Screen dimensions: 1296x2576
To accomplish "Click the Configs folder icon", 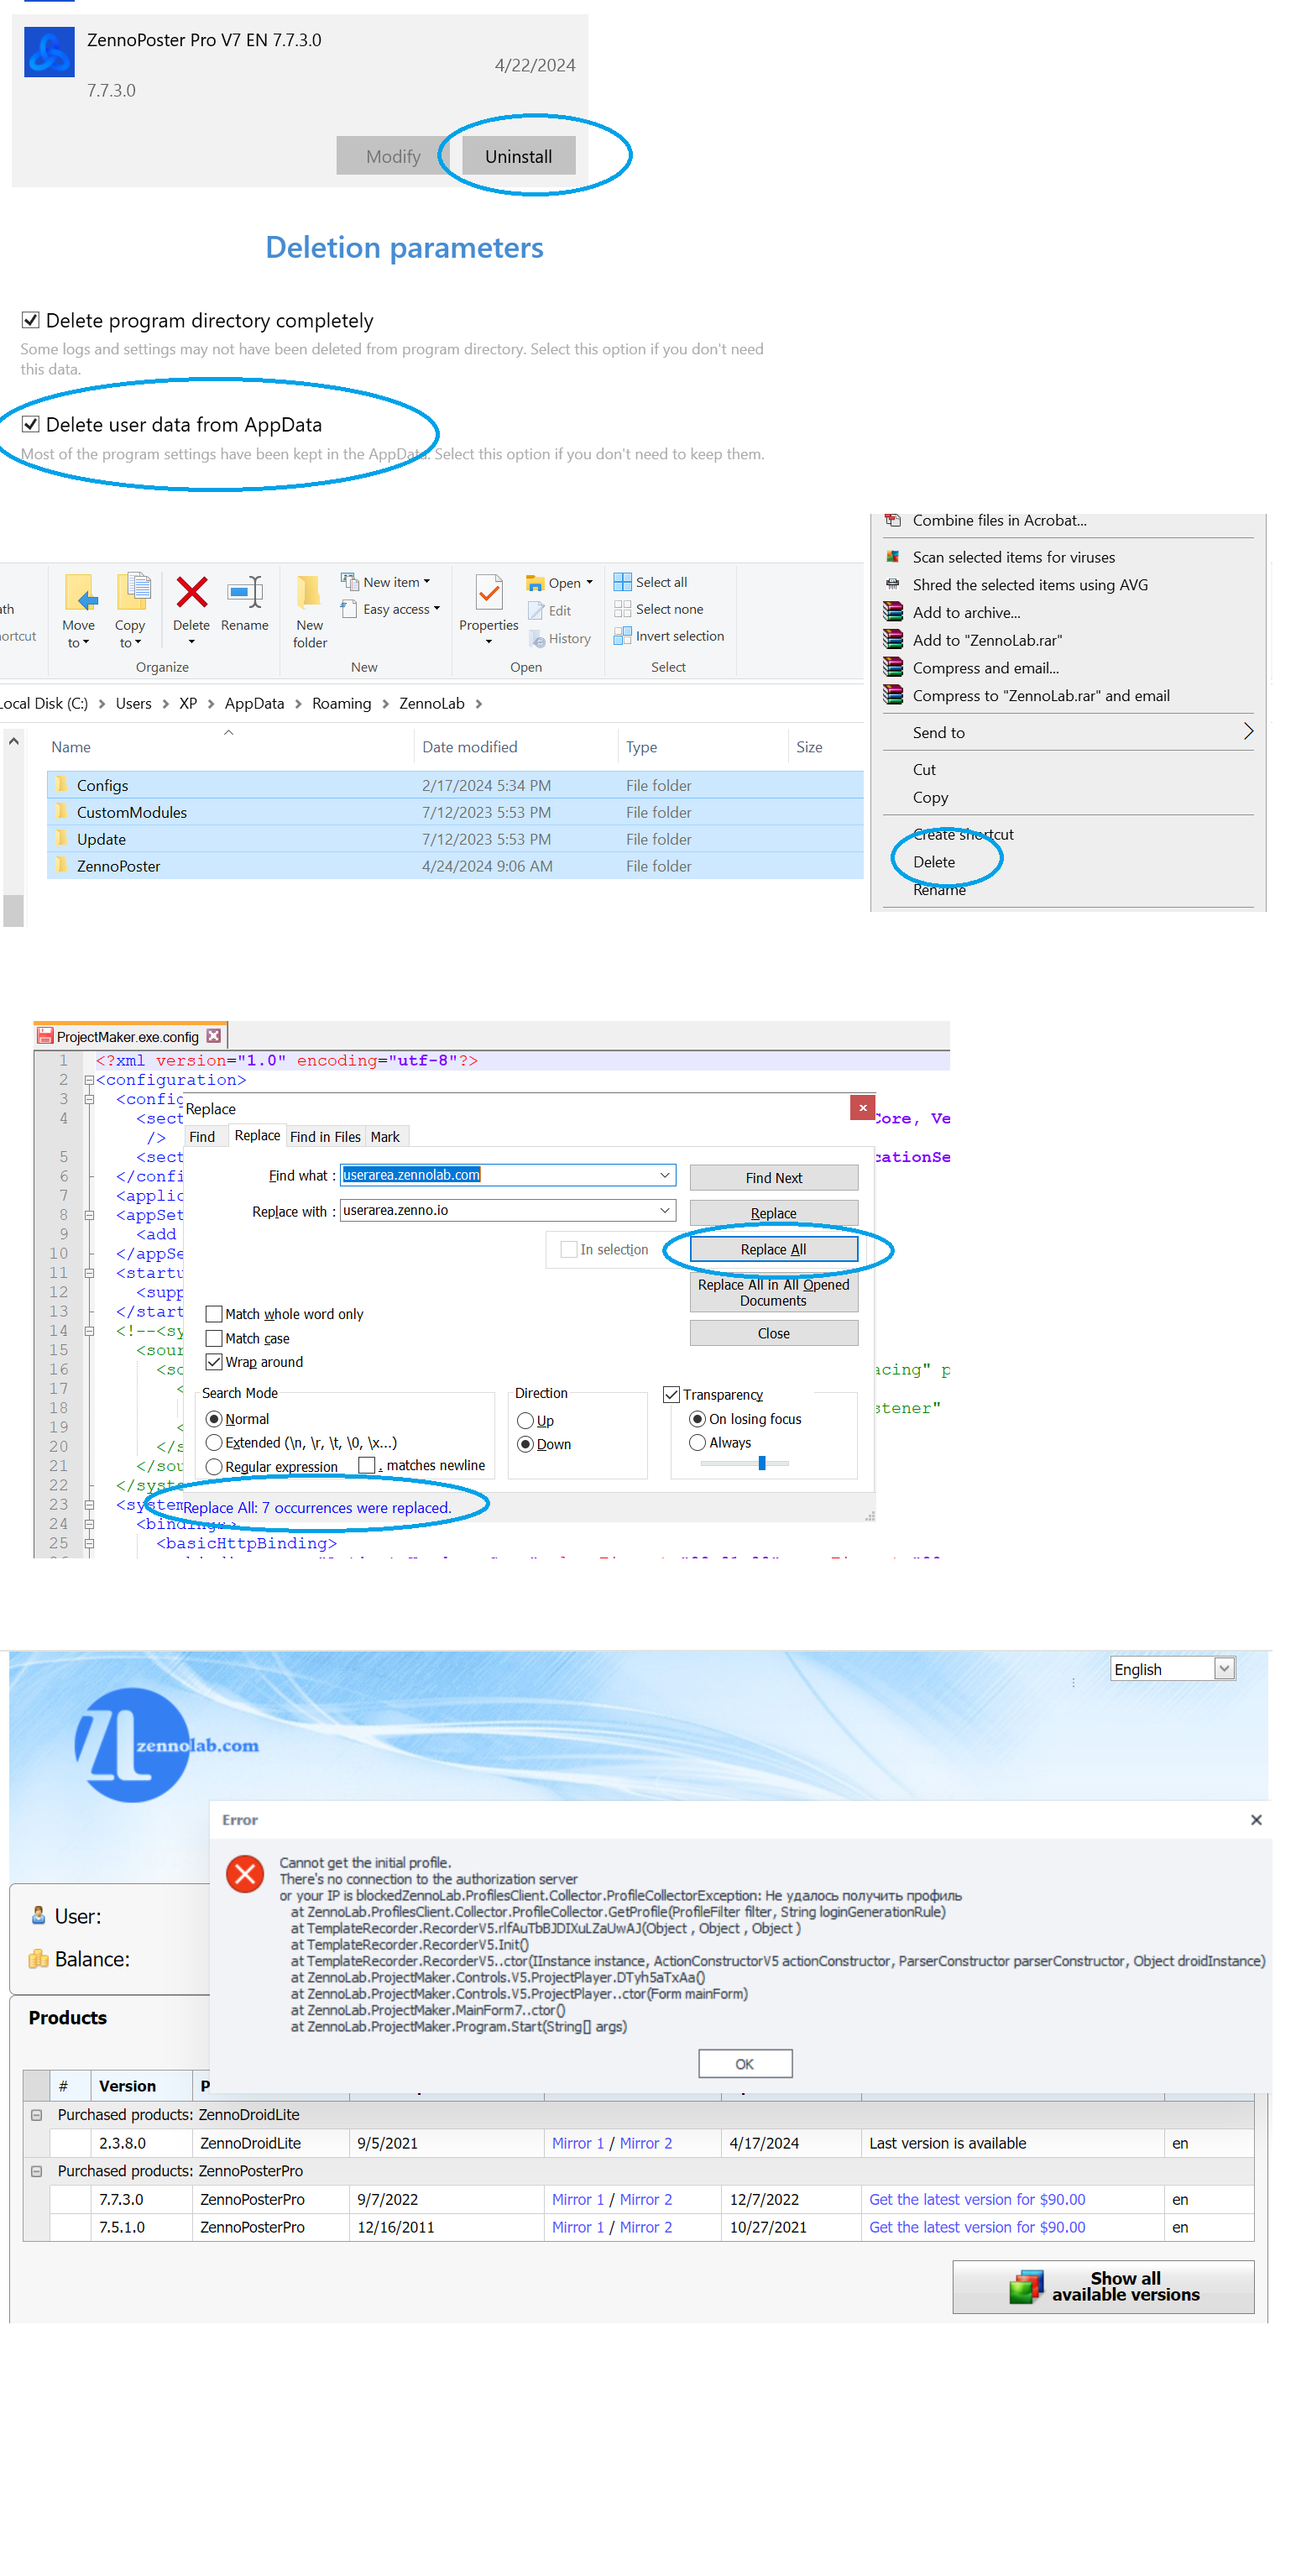I will tap(62, 785).
